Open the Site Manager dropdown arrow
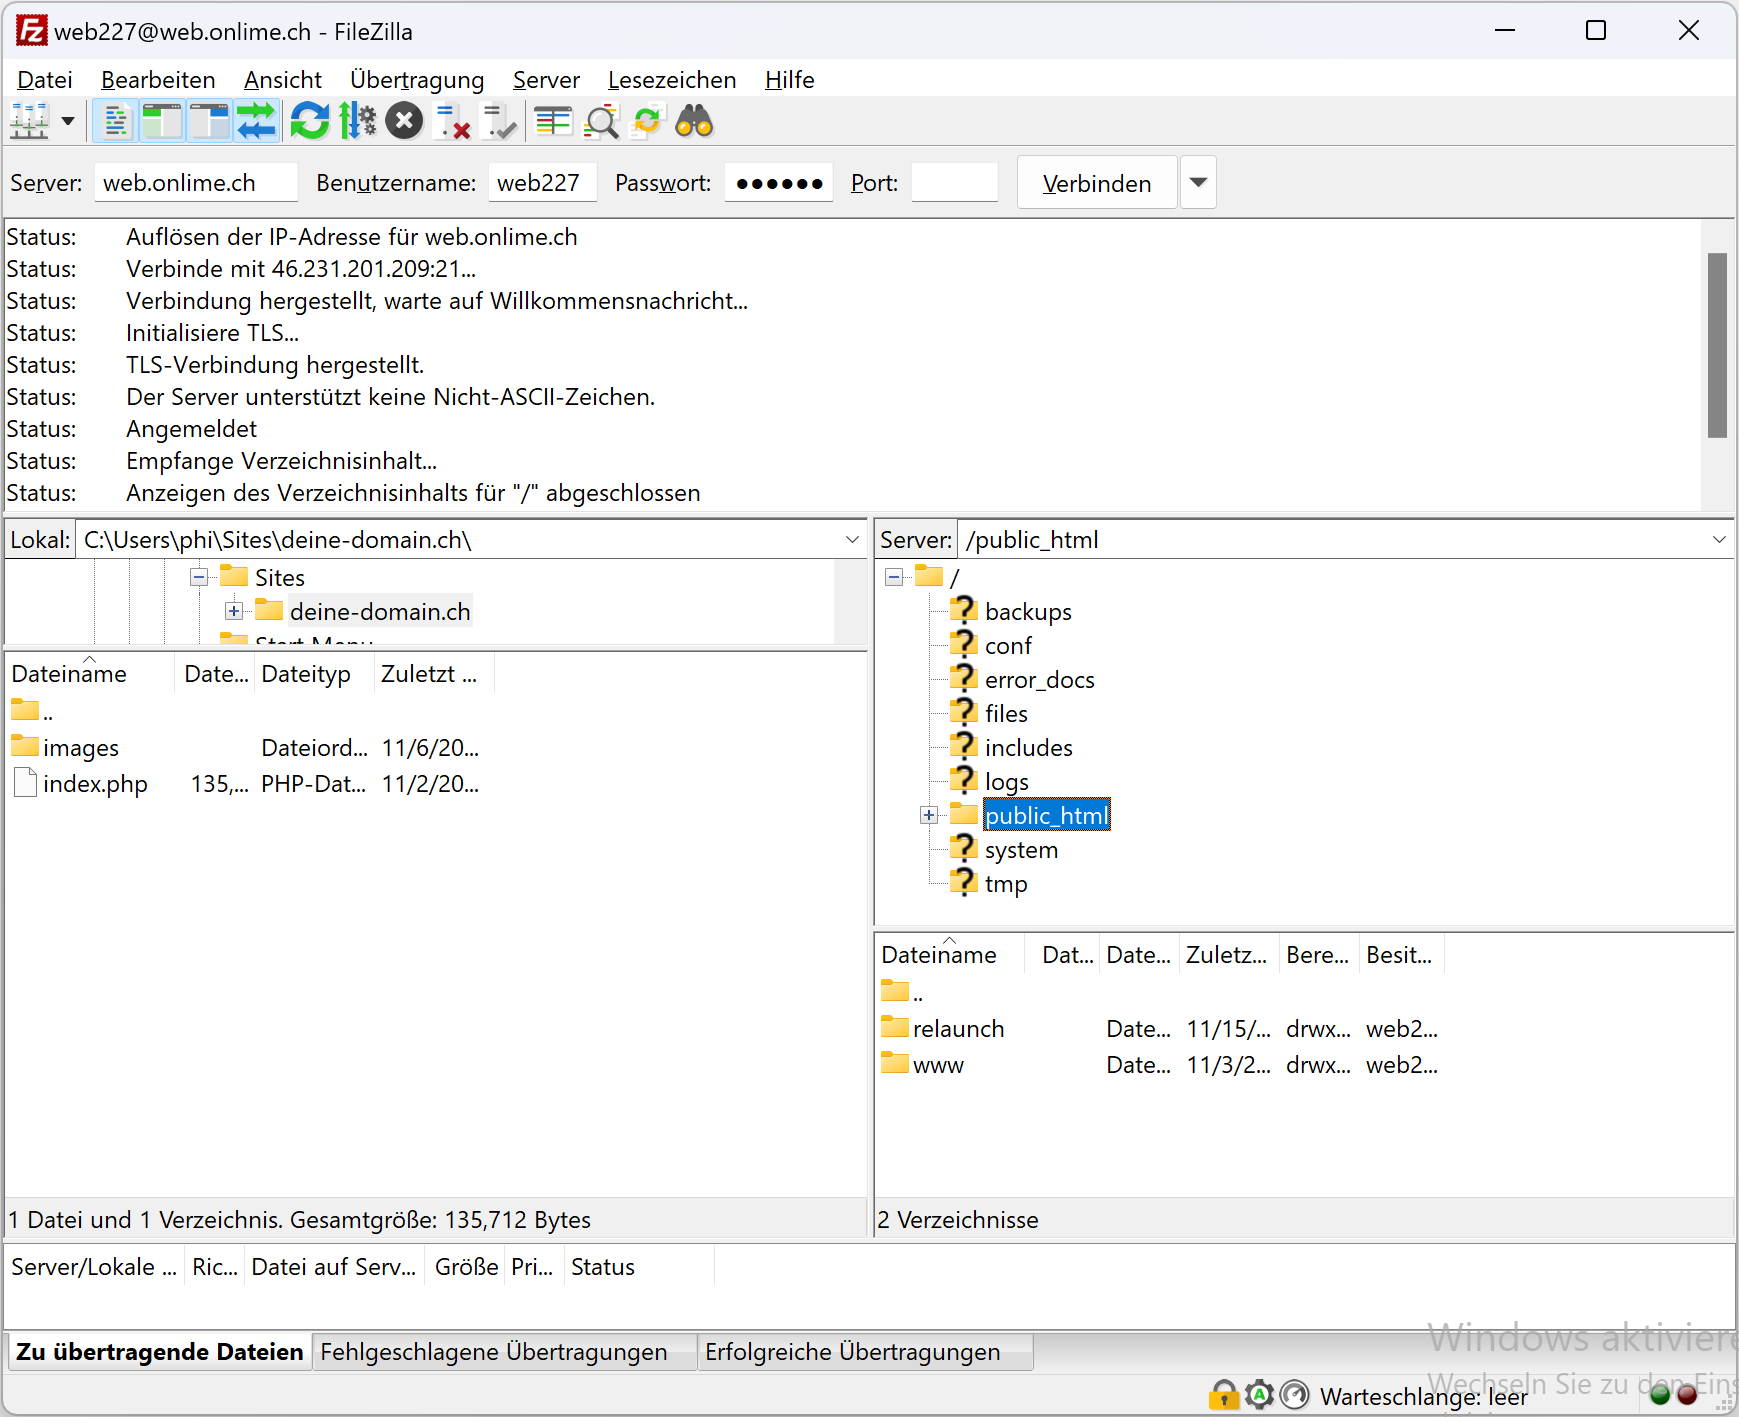This screenshot has width=1739, height=1417. pyautogui.click(x=68, y=122)
